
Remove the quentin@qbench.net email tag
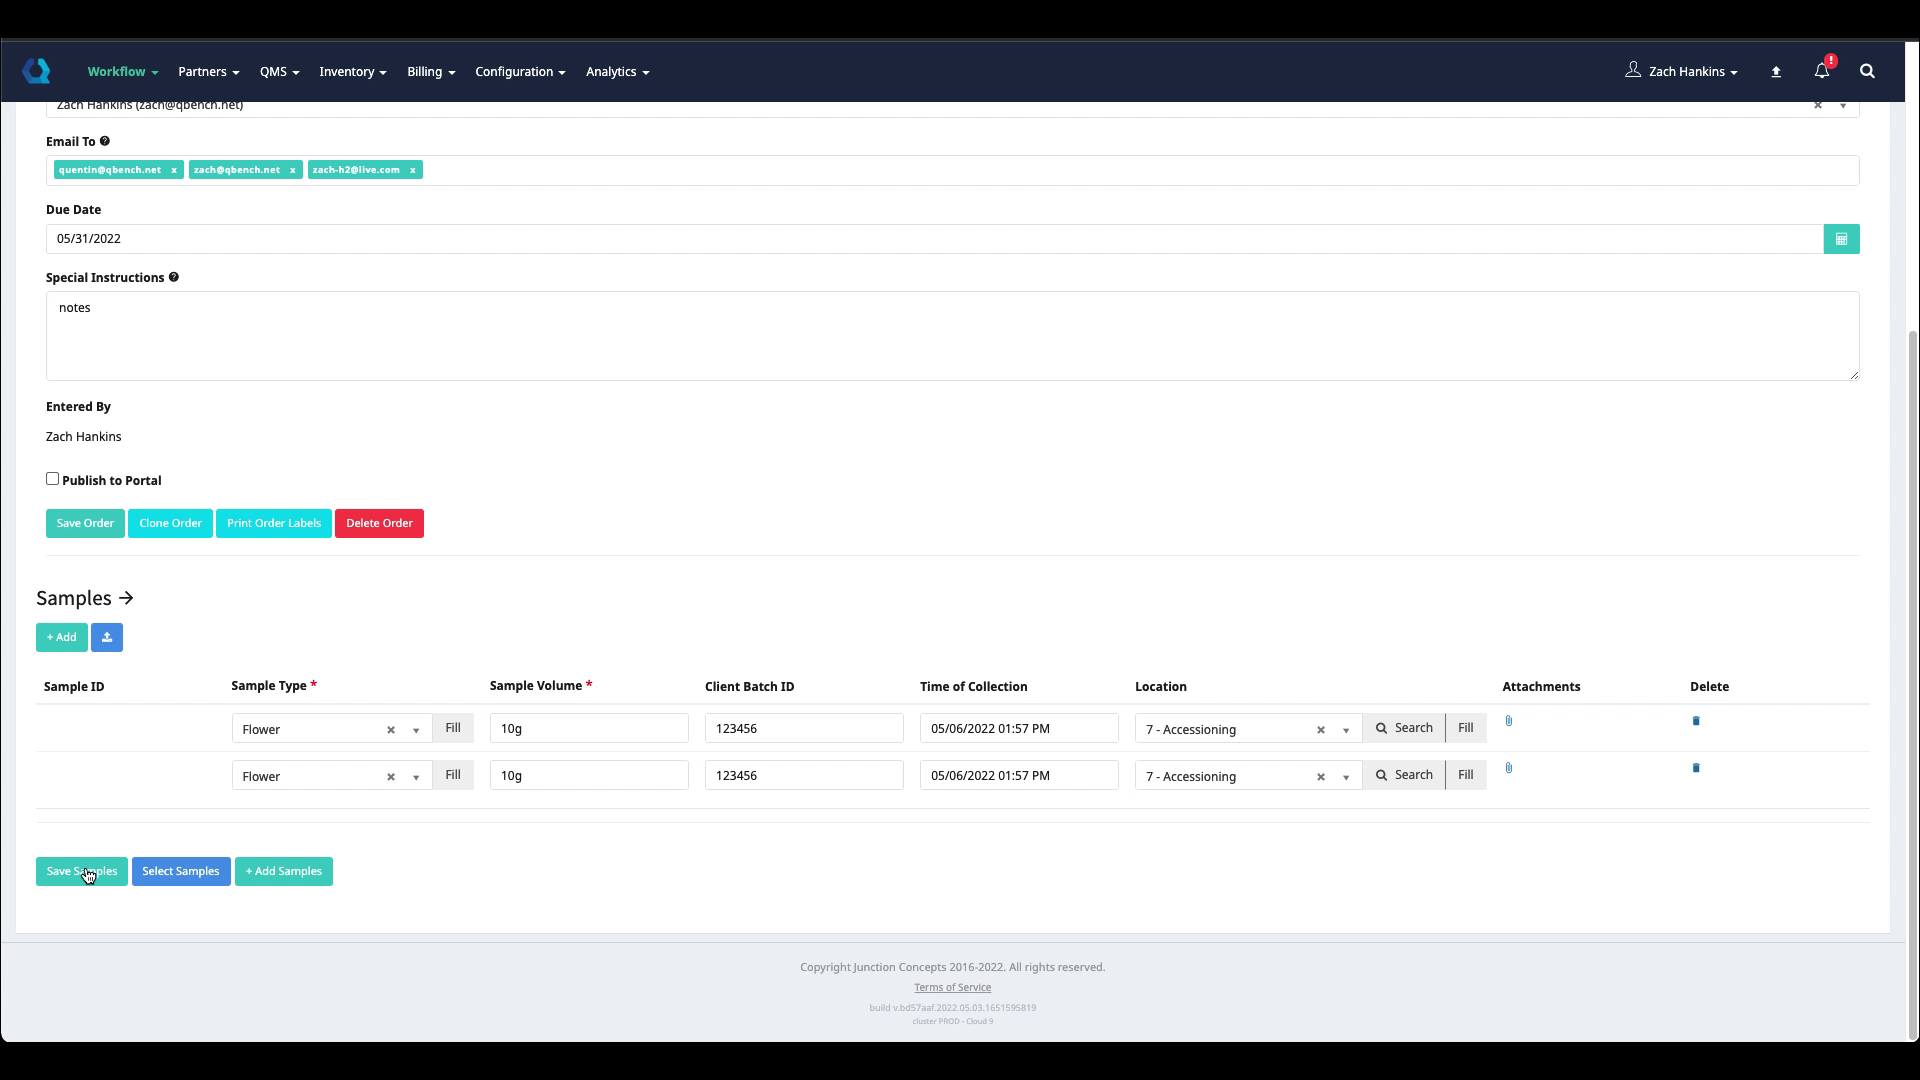[x=174, y=170]
